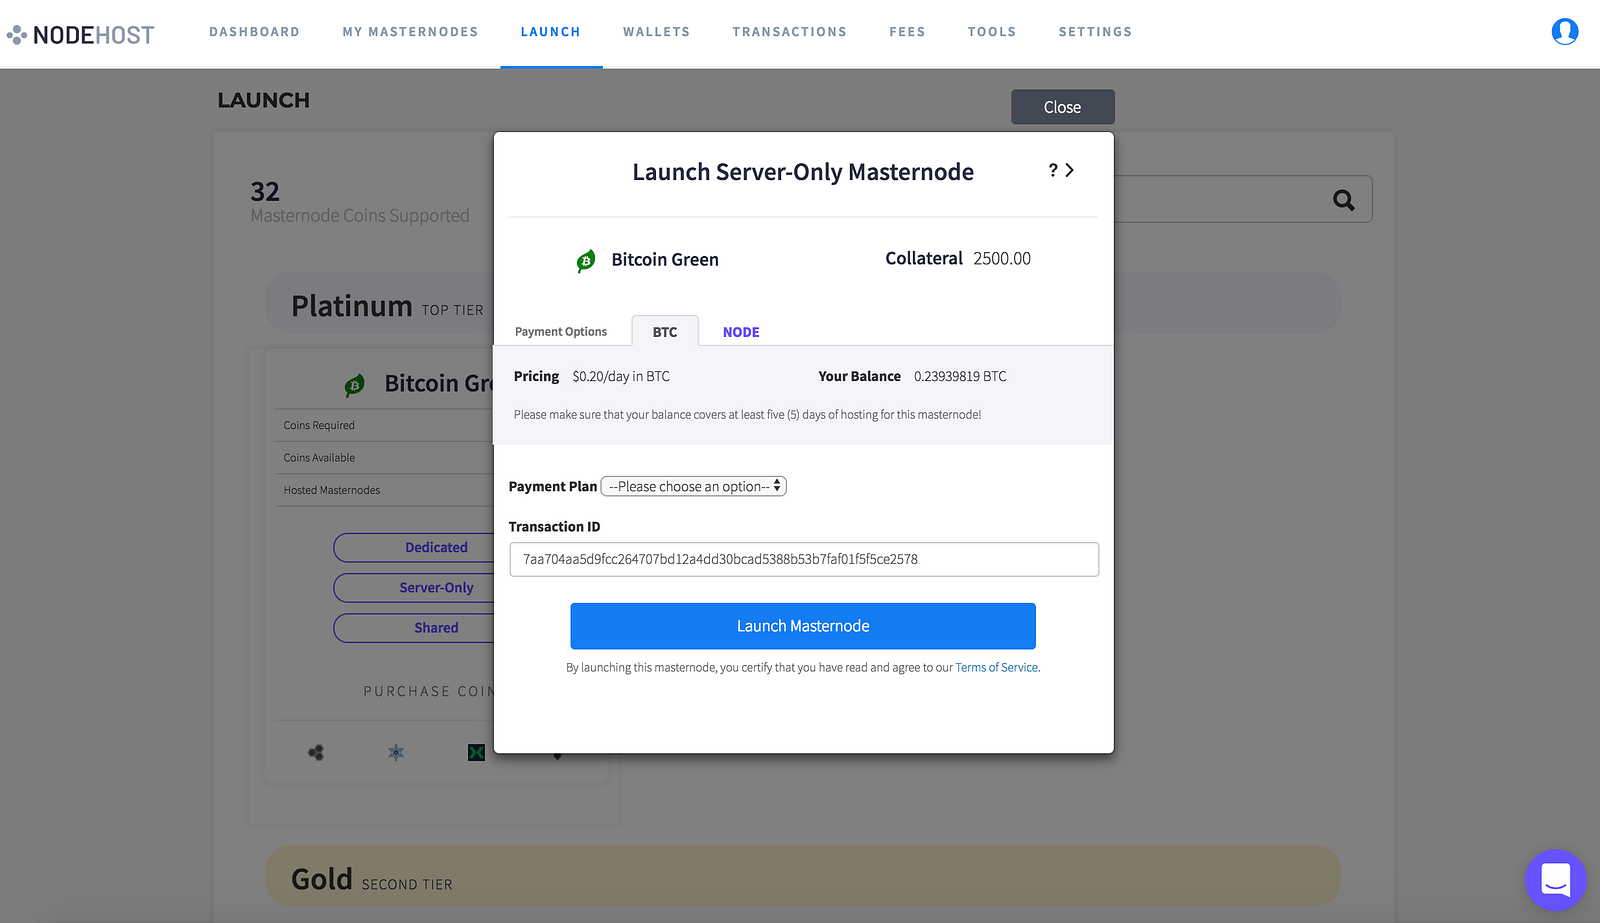Viewport: 1600px width, 923px height.
Task: Select the green square X coin icon under Purchase Coin
Action: (x=476, y=752)
